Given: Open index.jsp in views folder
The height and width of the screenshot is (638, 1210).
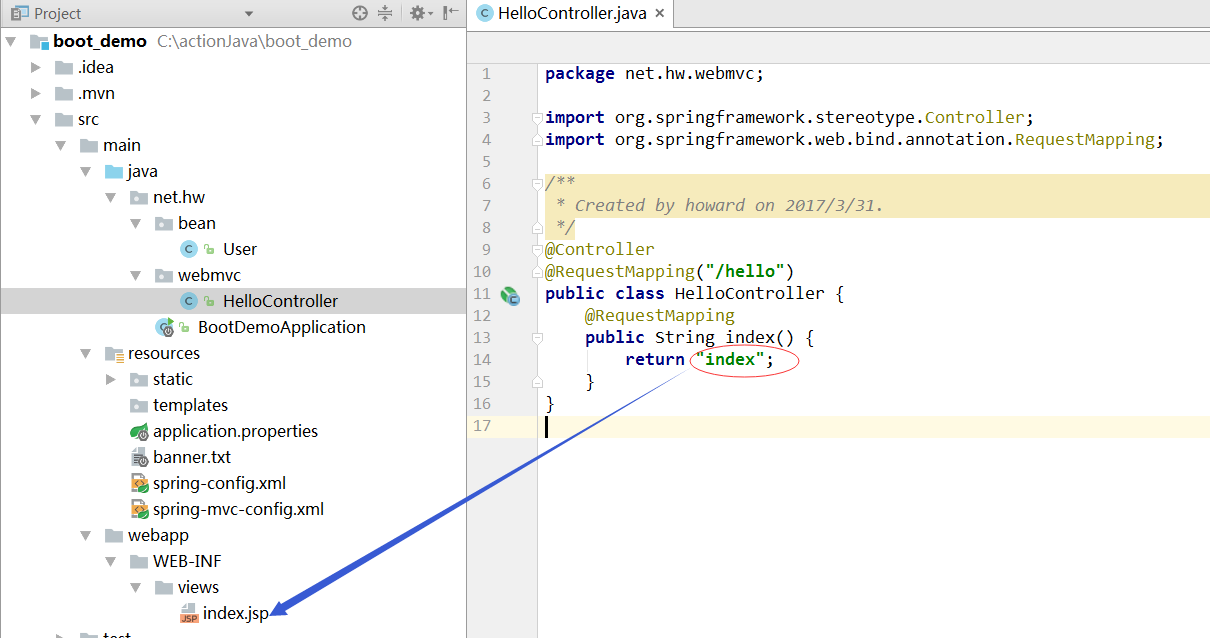Looking at the screenshot, I should pyautogui.click(x=236, y=613).
